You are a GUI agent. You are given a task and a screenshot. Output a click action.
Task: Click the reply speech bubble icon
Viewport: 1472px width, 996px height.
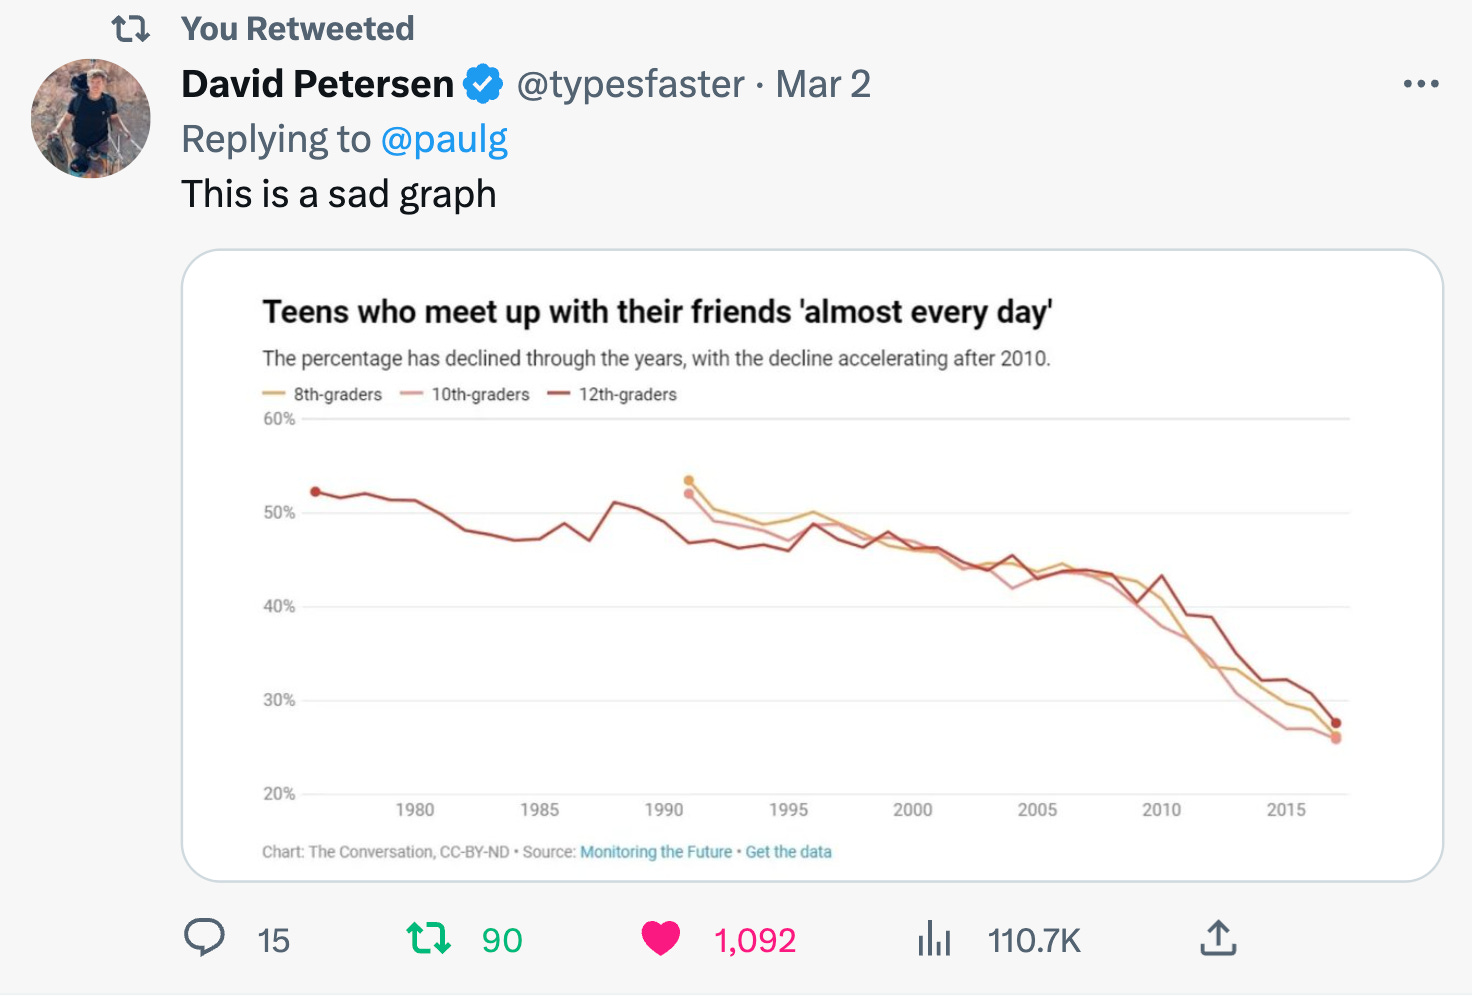point(205,938)
